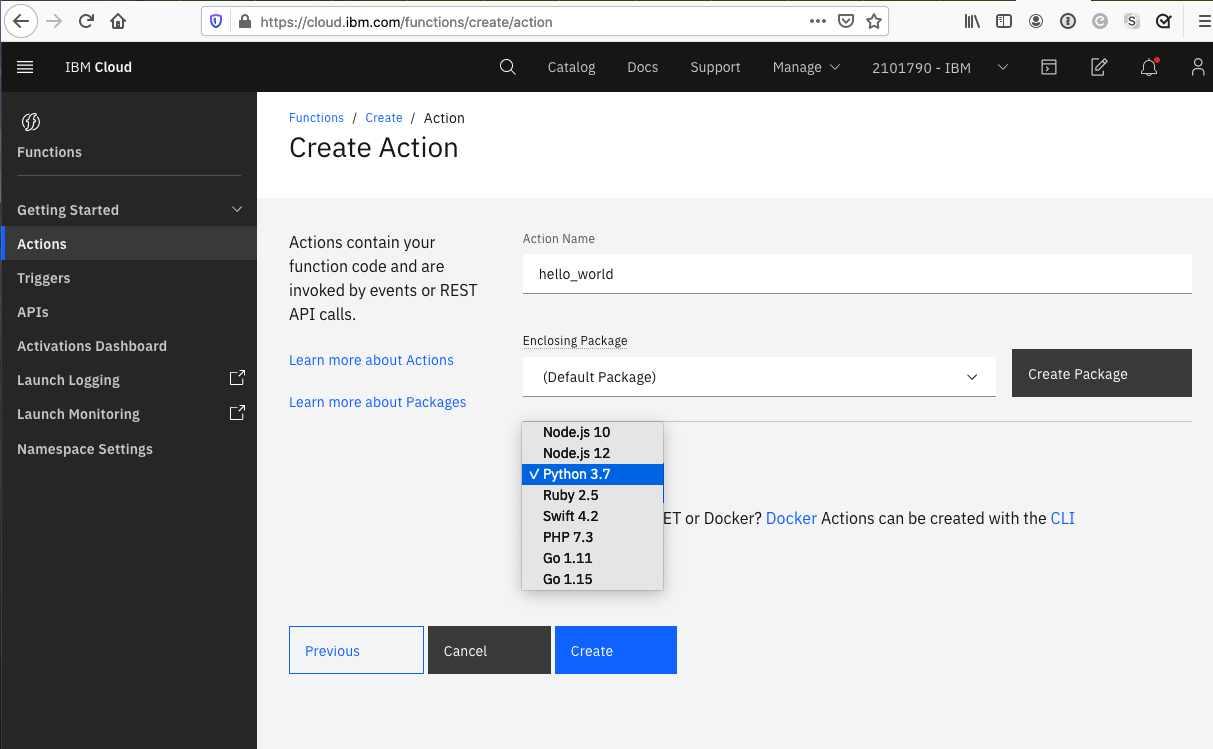1213x749 pixels.
Task: Click the Cancel button
Action: [489, 650]
